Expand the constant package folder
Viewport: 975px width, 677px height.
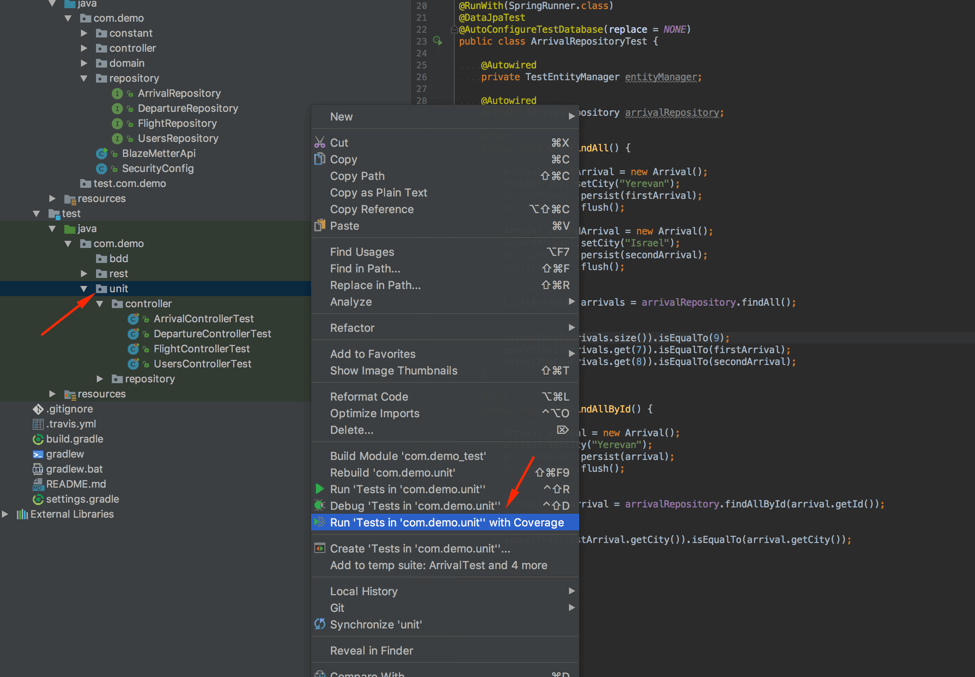tap(84, 33)
